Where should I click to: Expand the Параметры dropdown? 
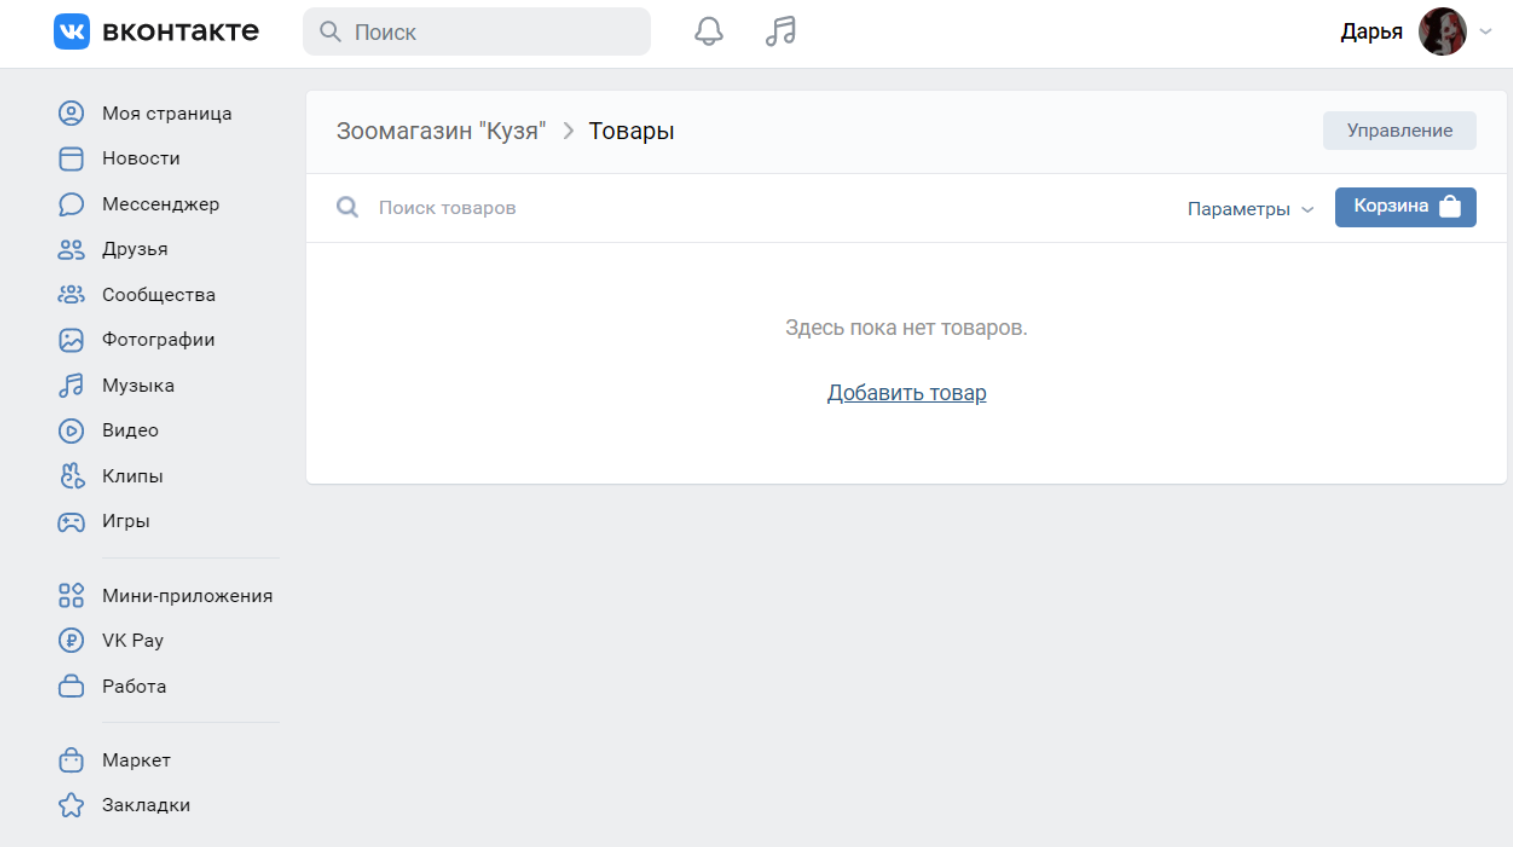[x=1249, y=209]
